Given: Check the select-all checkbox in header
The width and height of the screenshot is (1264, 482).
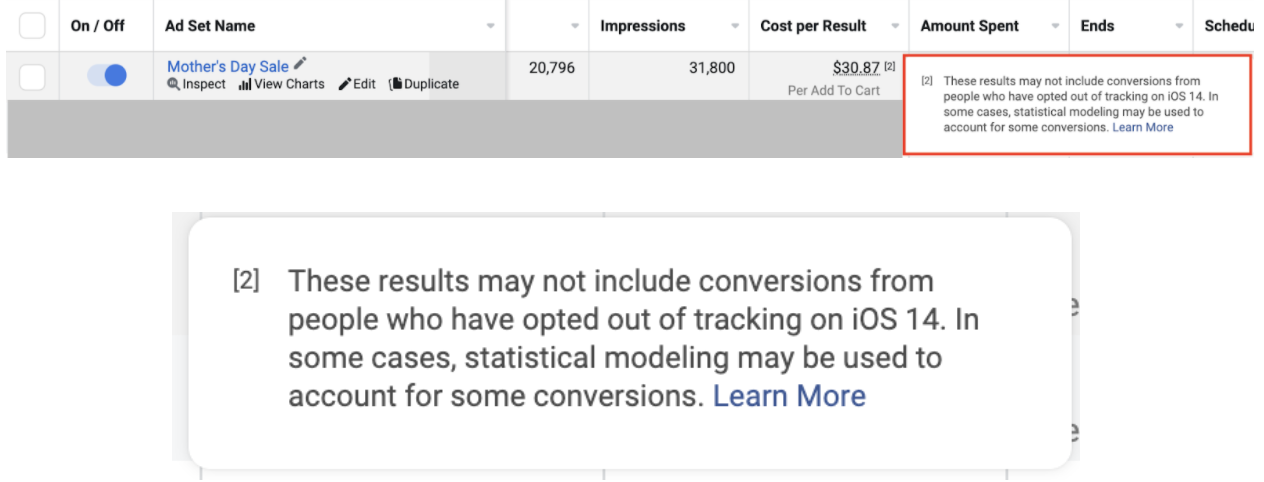Looking at the screenshot, I should point(32,26).
